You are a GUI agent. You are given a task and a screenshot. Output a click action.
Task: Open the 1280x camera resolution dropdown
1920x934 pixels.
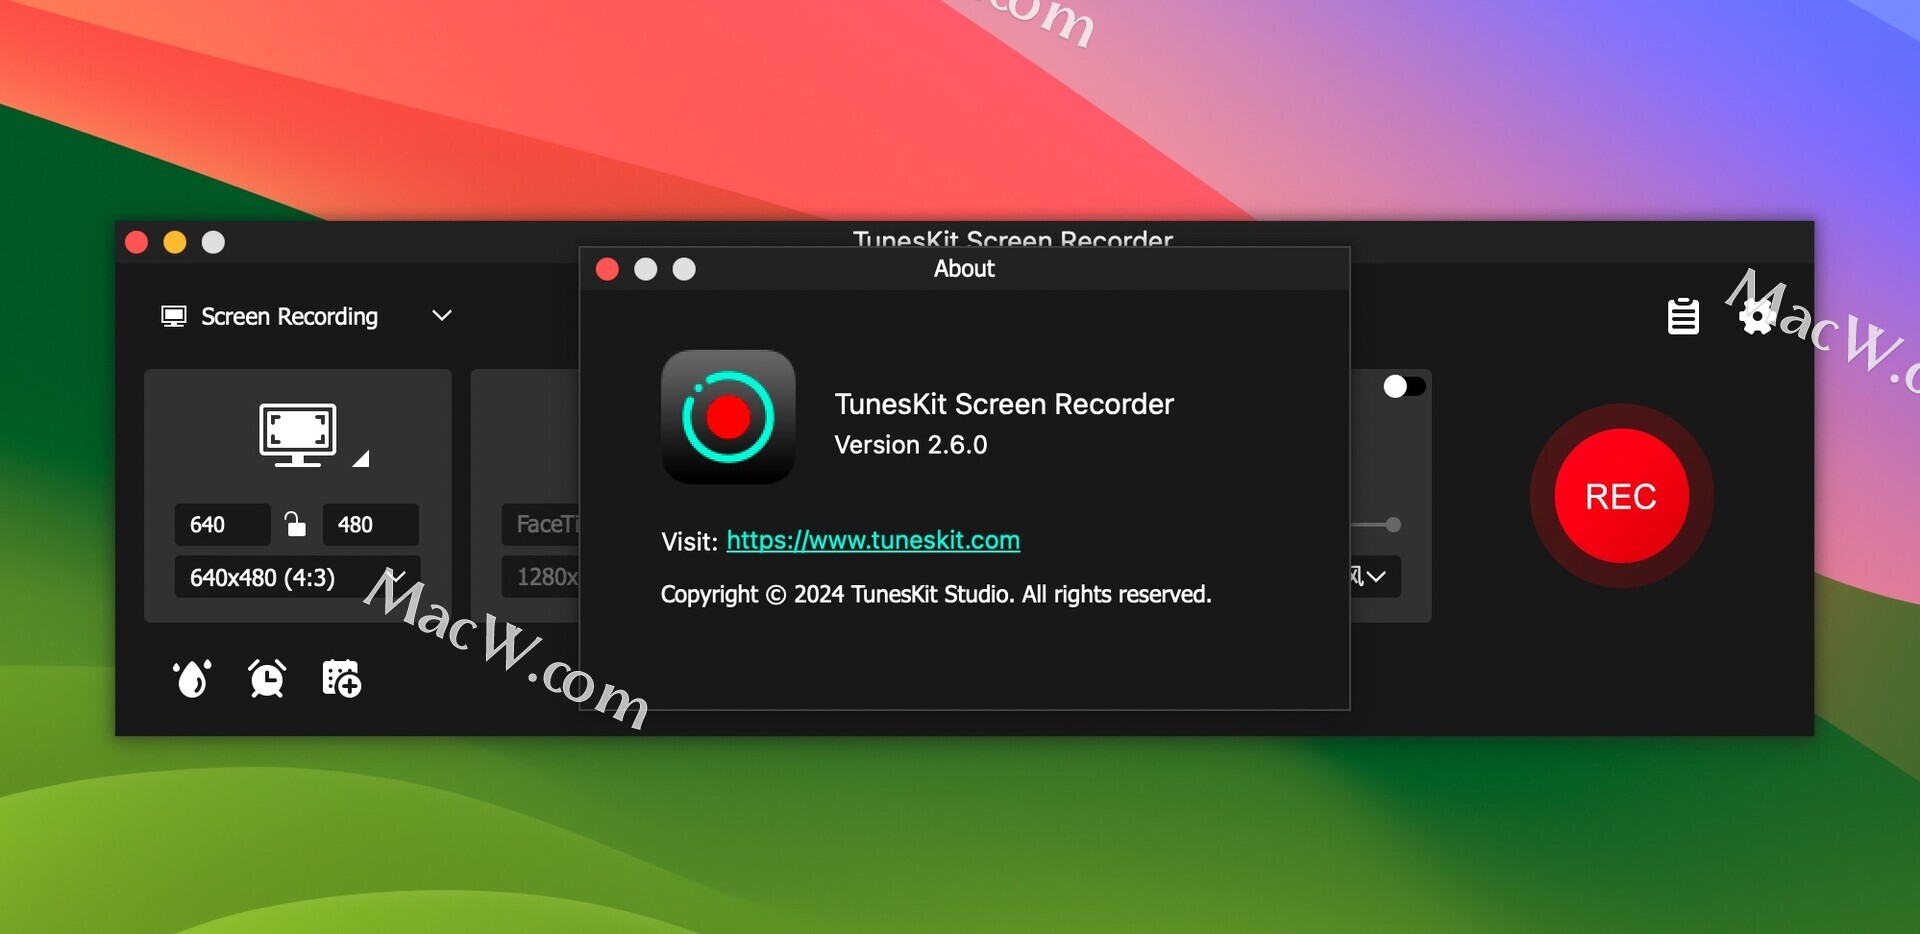(x=541, y=577)
